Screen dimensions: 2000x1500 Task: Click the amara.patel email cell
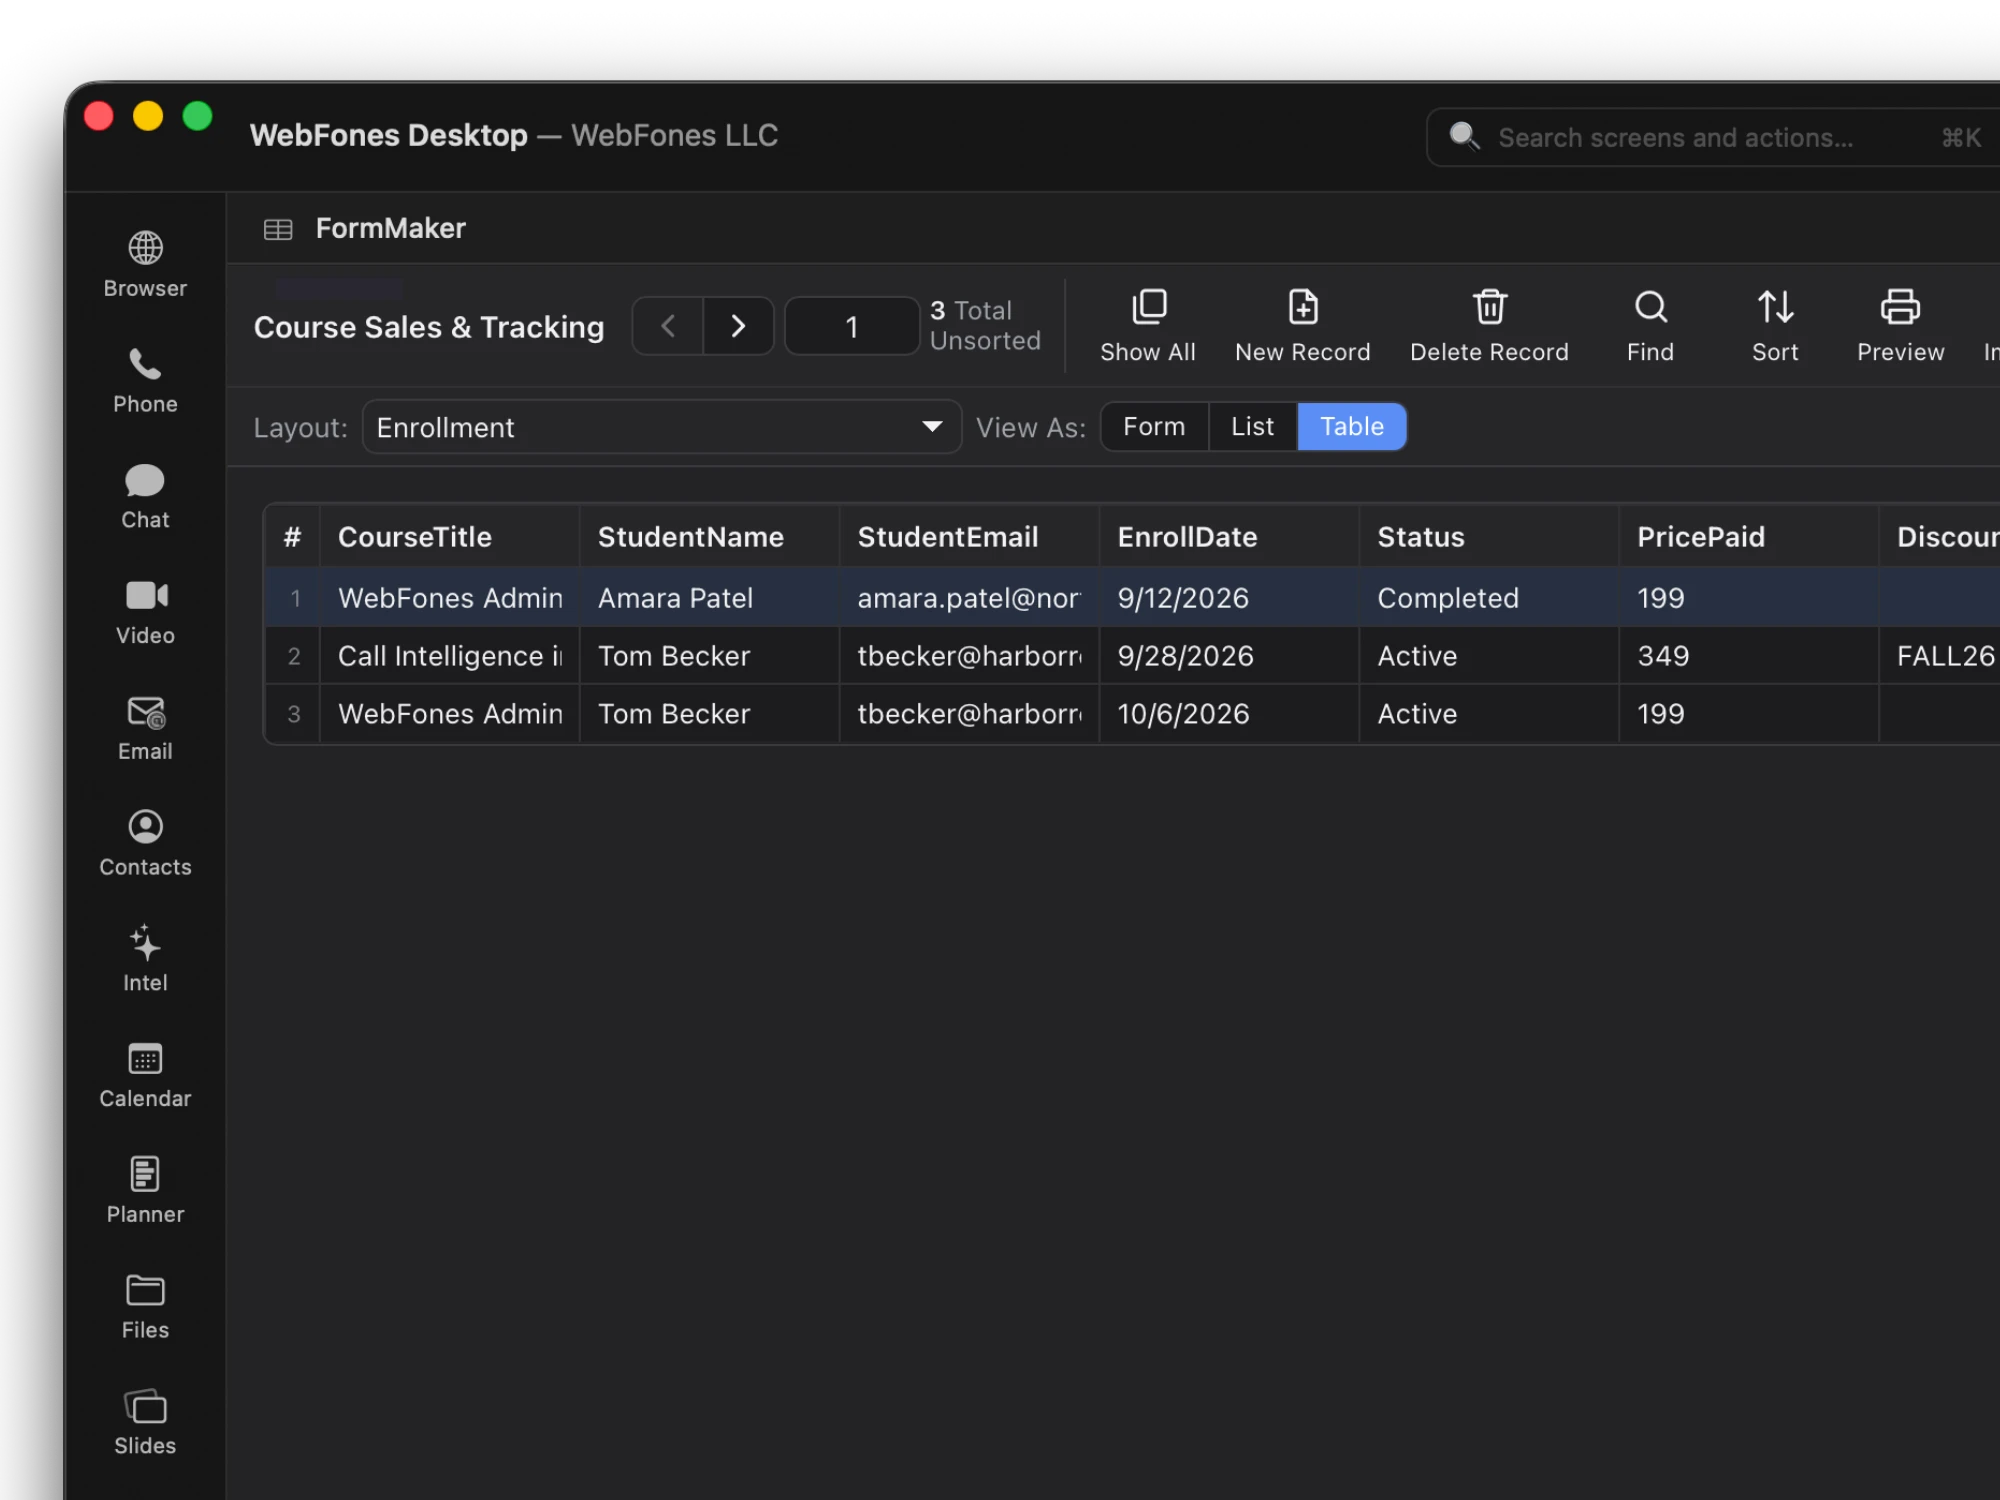tap(969, 598)
